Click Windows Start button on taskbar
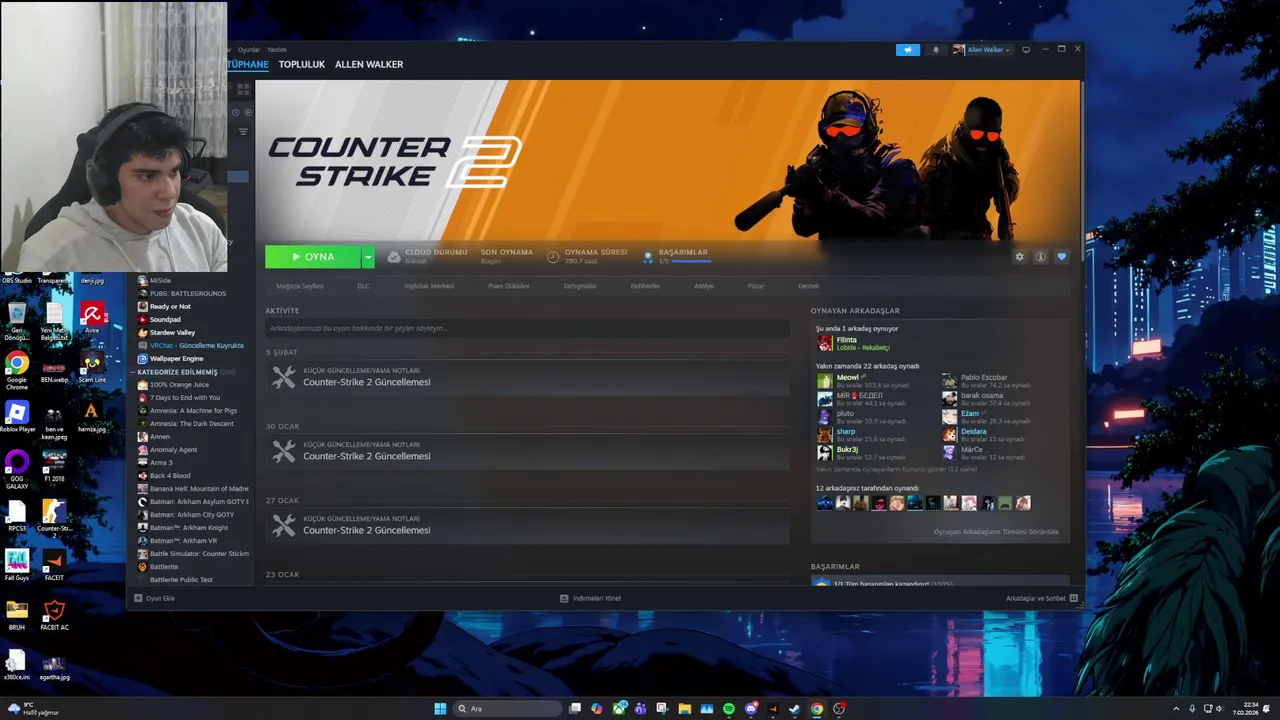Screen dimensions: 1280x720 440,708
